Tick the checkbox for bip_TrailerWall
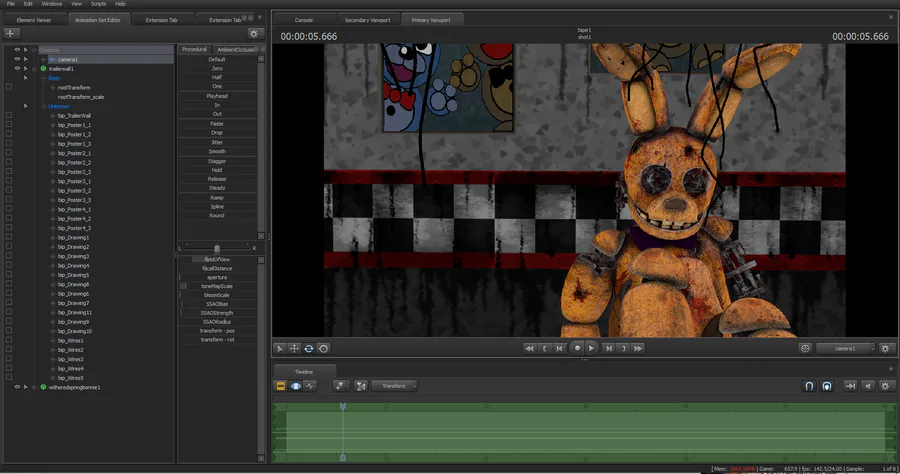This screenshot has width=900, height=474. [9, 115]
